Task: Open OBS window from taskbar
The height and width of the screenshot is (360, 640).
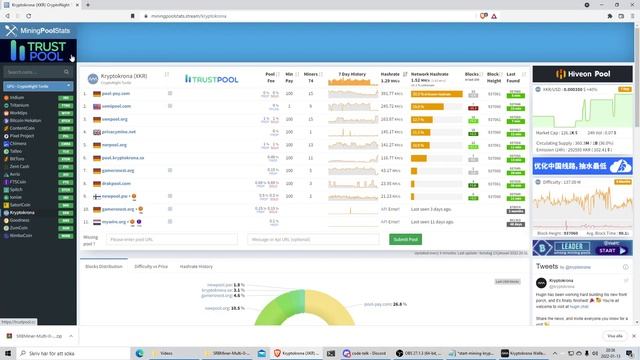Action: (419, 353)
